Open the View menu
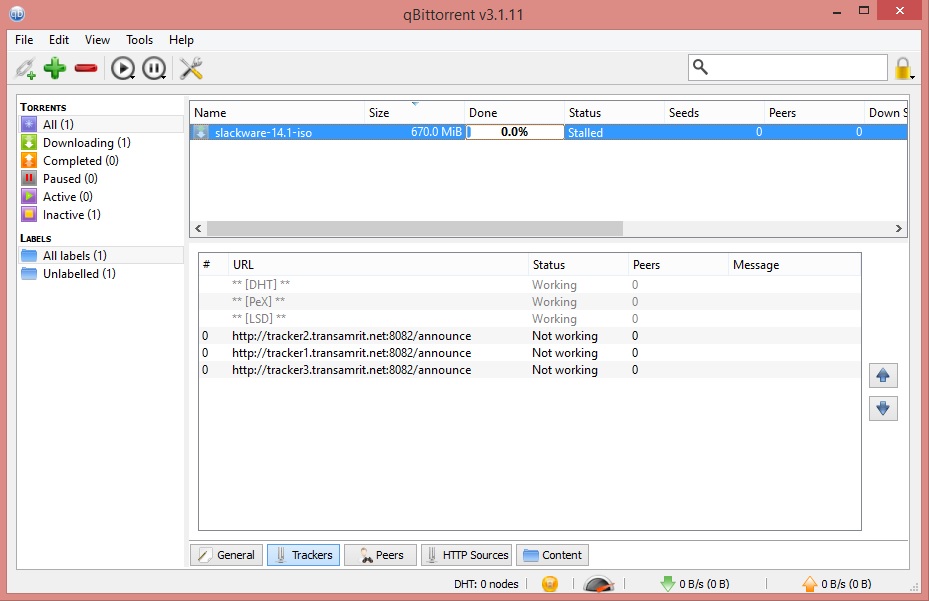The image size is (929, 601). click(x=97, y=40)
